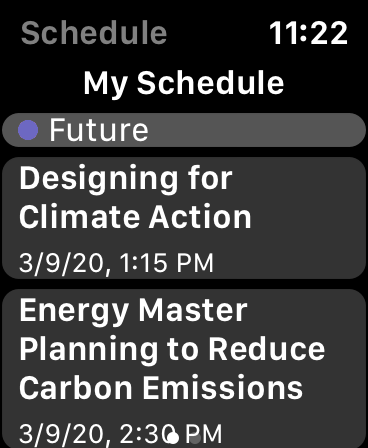The width and height of the screenshot is (368, 448).
Task: Click the word Future in the pill
Action: 99,130
